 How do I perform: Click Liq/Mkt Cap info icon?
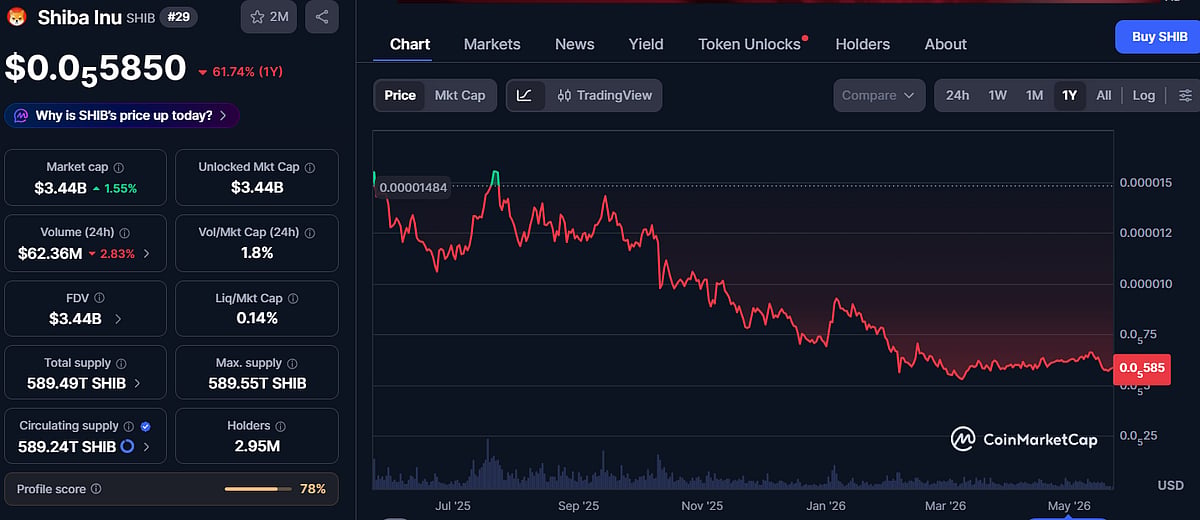click(x=293, y=298)
